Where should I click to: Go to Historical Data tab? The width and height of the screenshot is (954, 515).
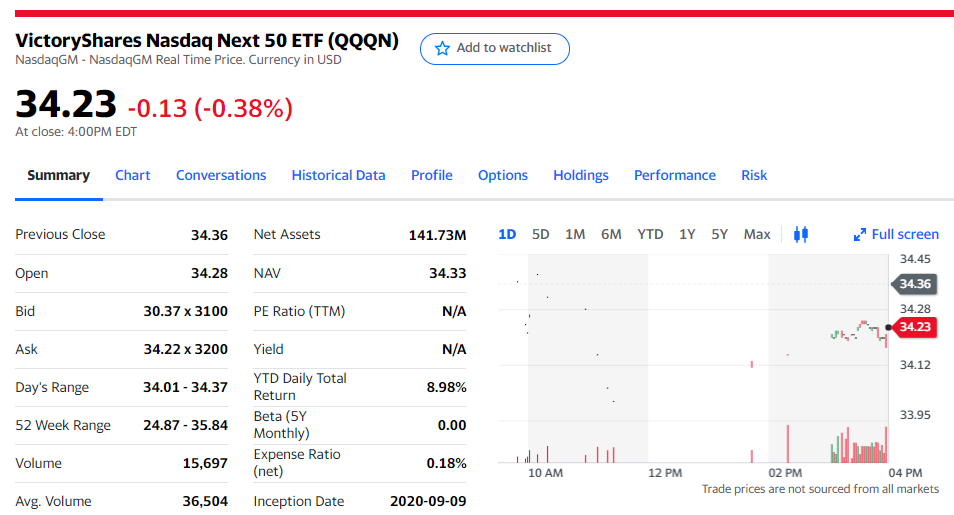[x=338, y=175]
